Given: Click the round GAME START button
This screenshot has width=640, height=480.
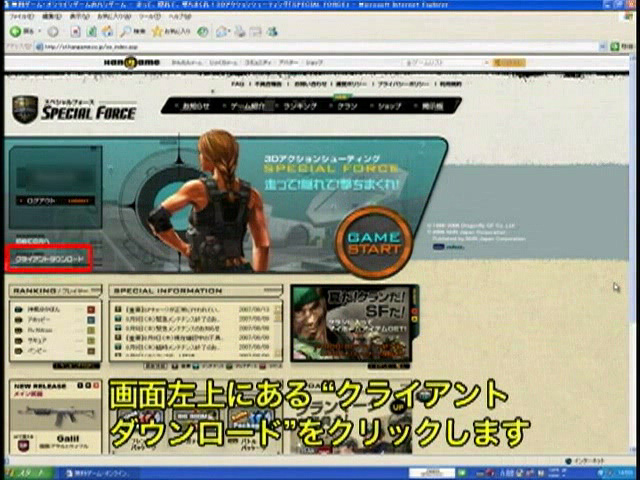Looking at the screenshot, I should coord(374,242).
